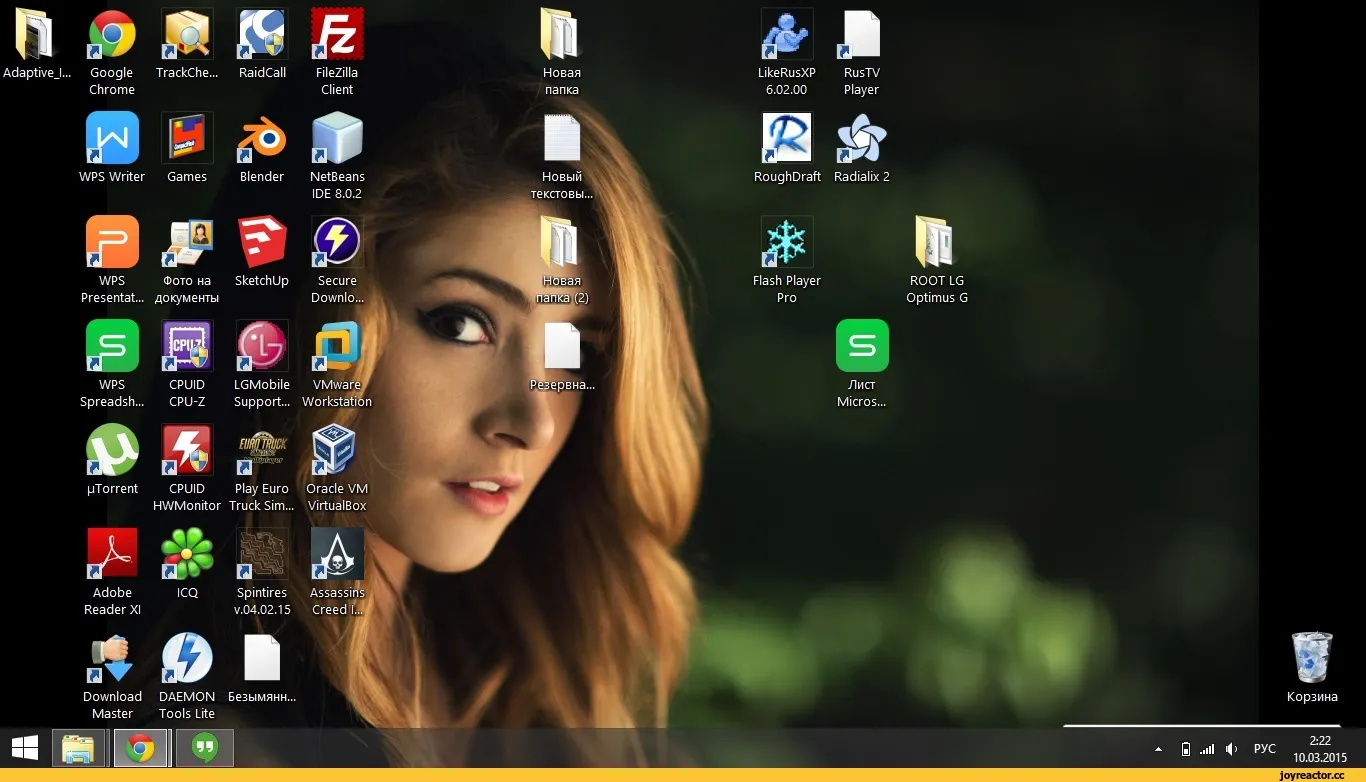Select the Безымянн... file icon
Screen dimensions: 1366x782
tap(262, 658)
